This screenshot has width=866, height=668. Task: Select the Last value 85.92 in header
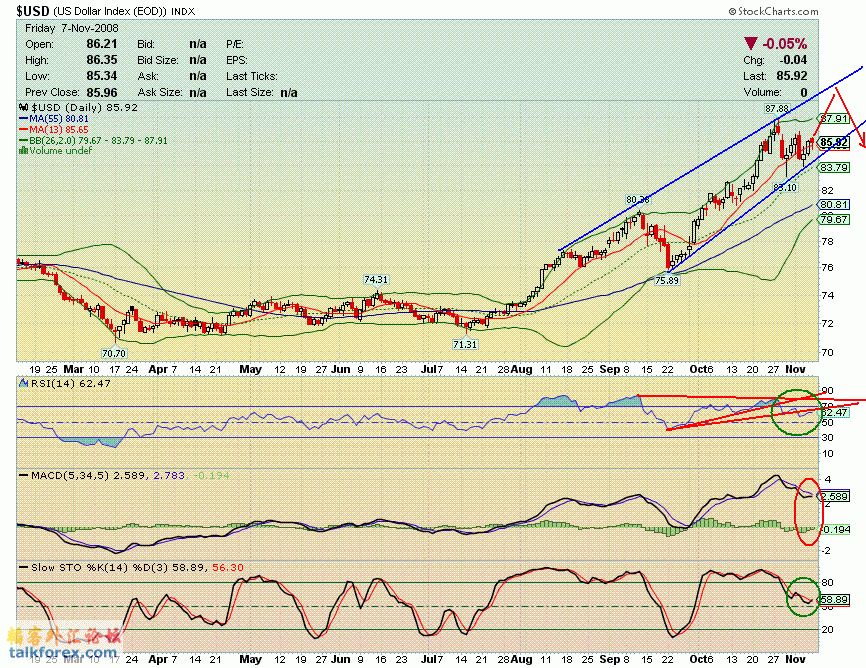click(791, 76)
